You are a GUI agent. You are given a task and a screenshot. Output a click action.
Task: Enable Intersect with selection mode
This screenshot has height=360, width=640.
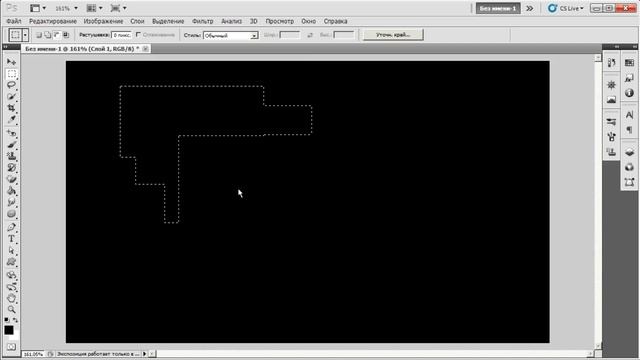pos(66,35)
